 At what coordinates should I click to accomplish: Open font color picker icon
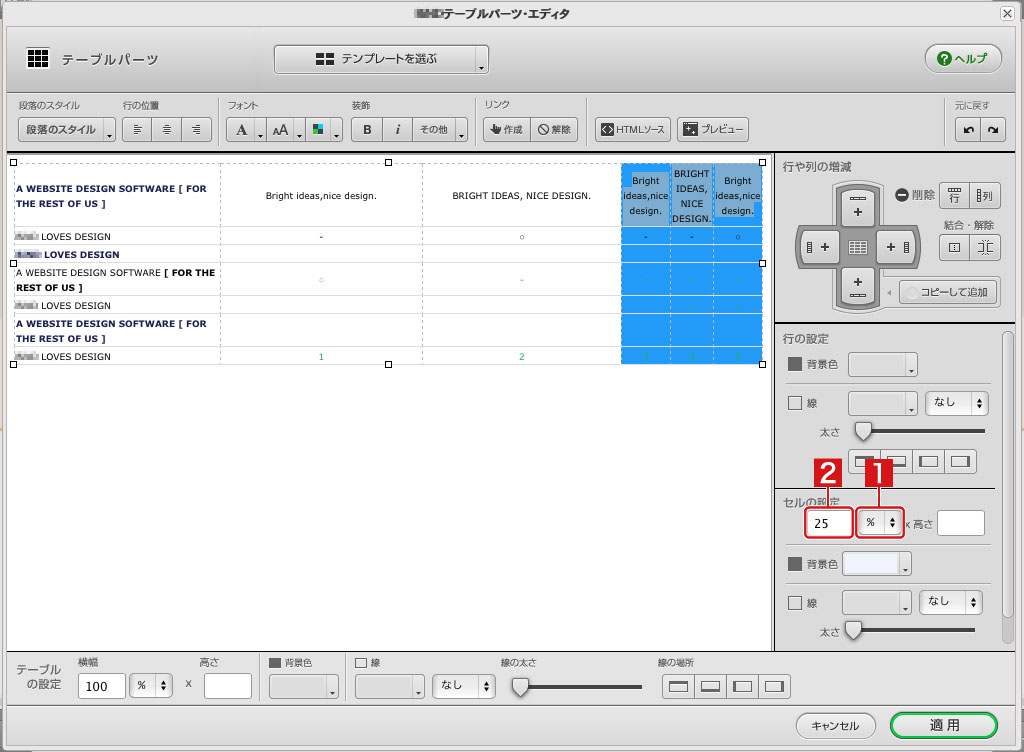(x=323, y=129)
